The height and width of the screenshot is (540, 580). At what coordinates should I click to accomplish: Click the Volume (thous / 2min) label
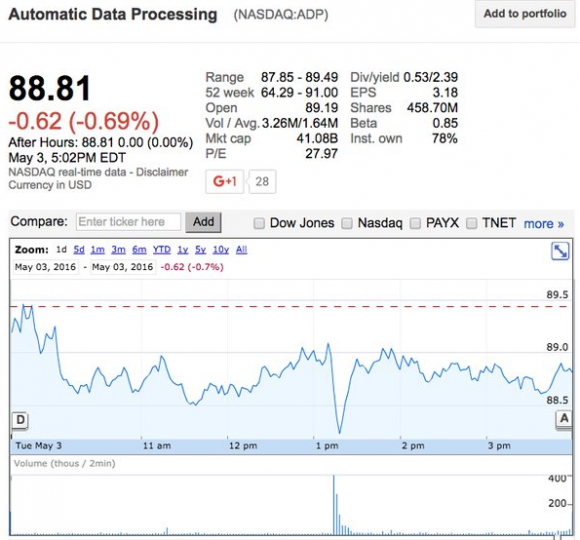pos(64,463)
